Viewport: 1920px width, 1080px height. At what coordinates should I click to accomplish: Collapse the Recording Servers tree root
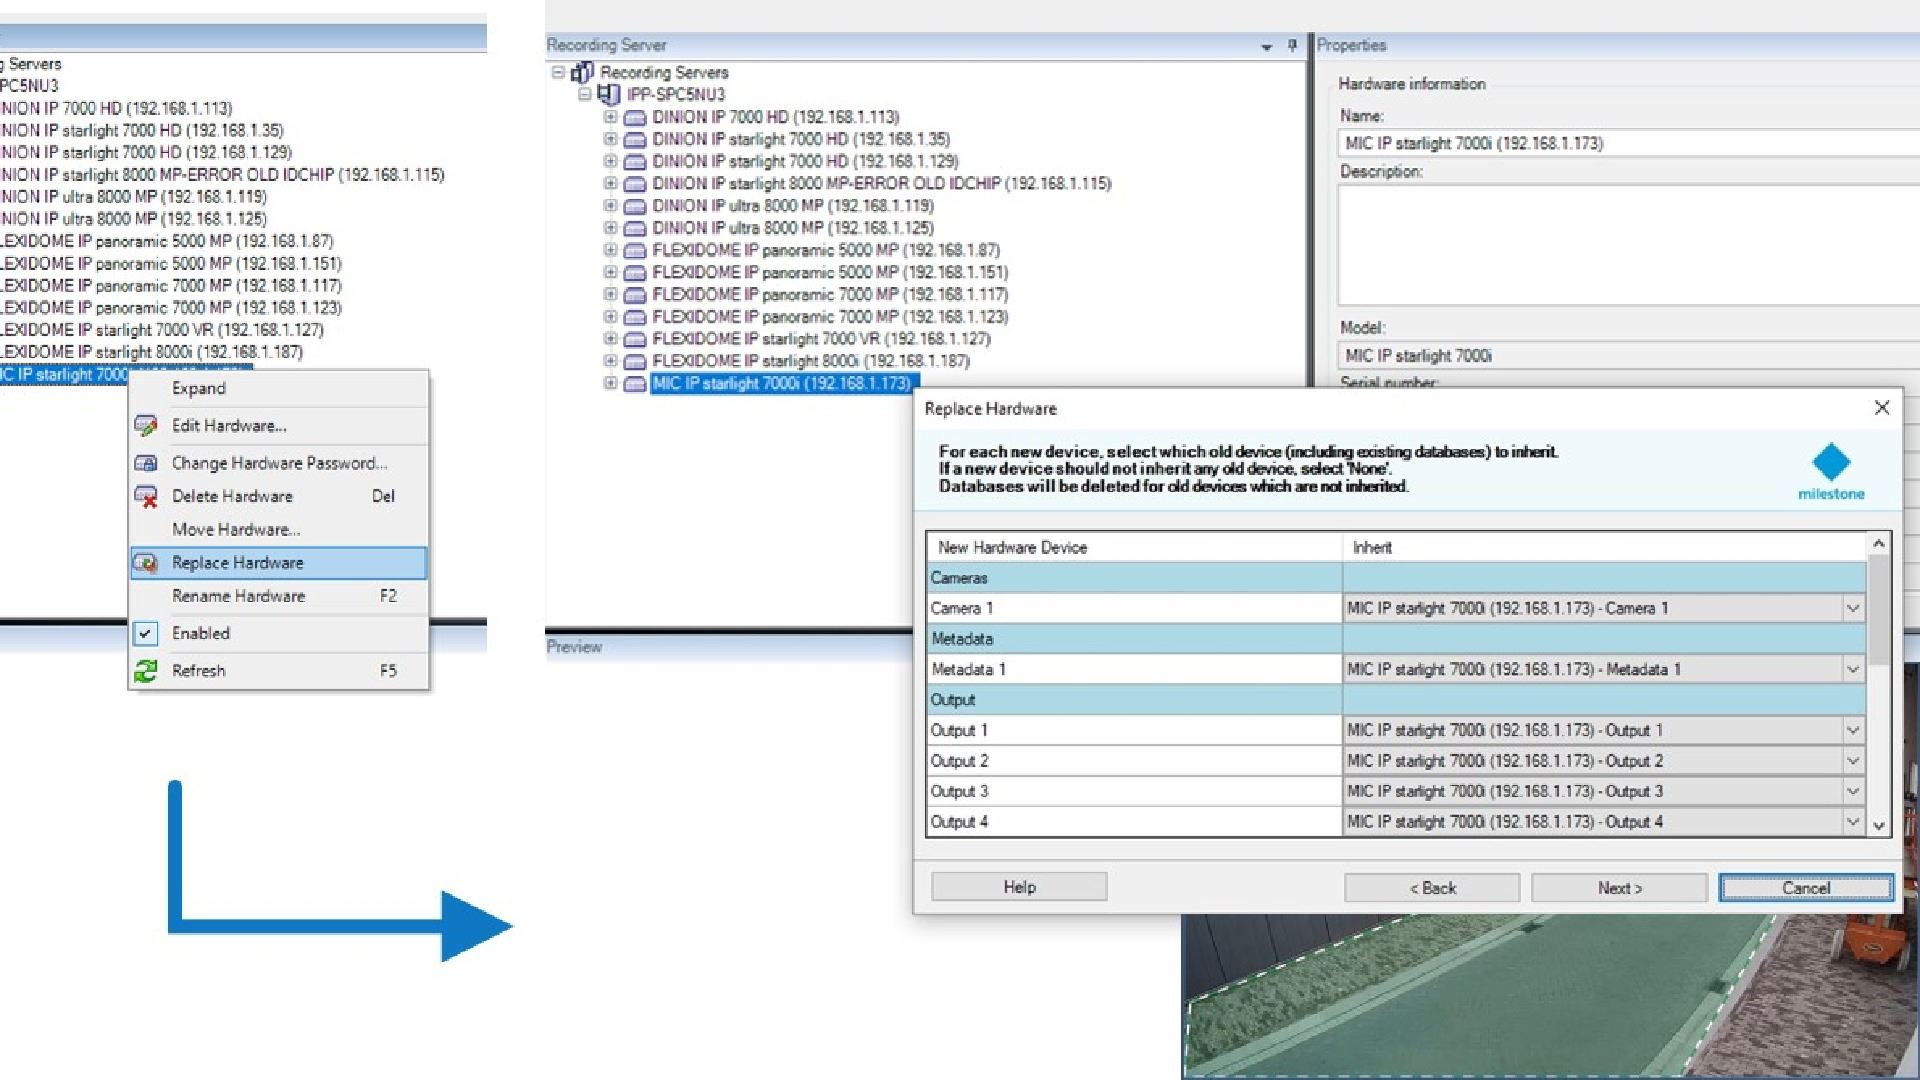pos(558,72)
